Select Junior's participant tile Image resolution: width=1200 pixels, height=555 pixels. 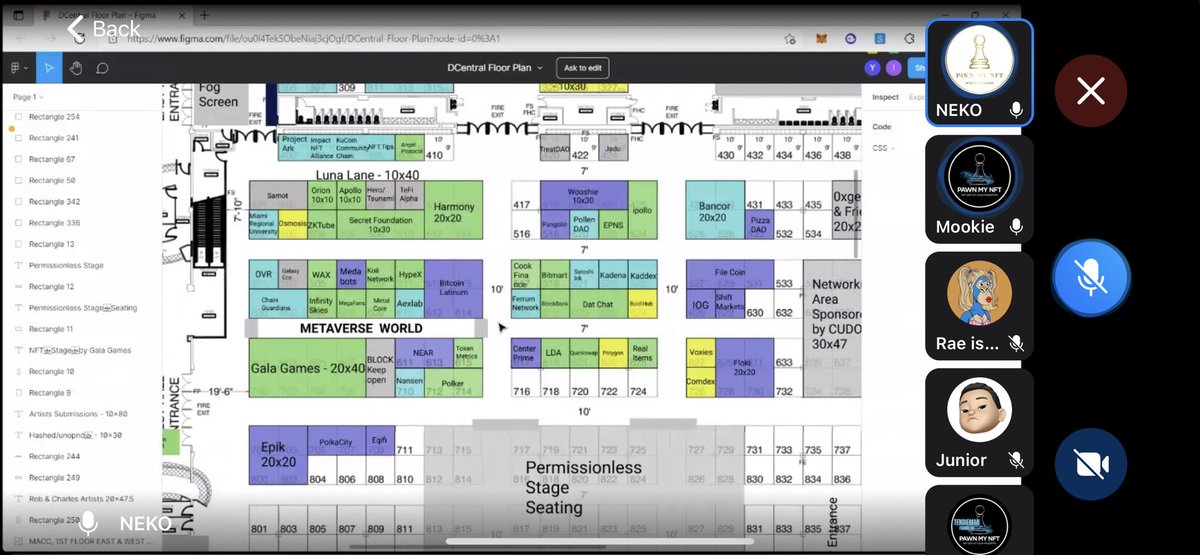[979, 422]
